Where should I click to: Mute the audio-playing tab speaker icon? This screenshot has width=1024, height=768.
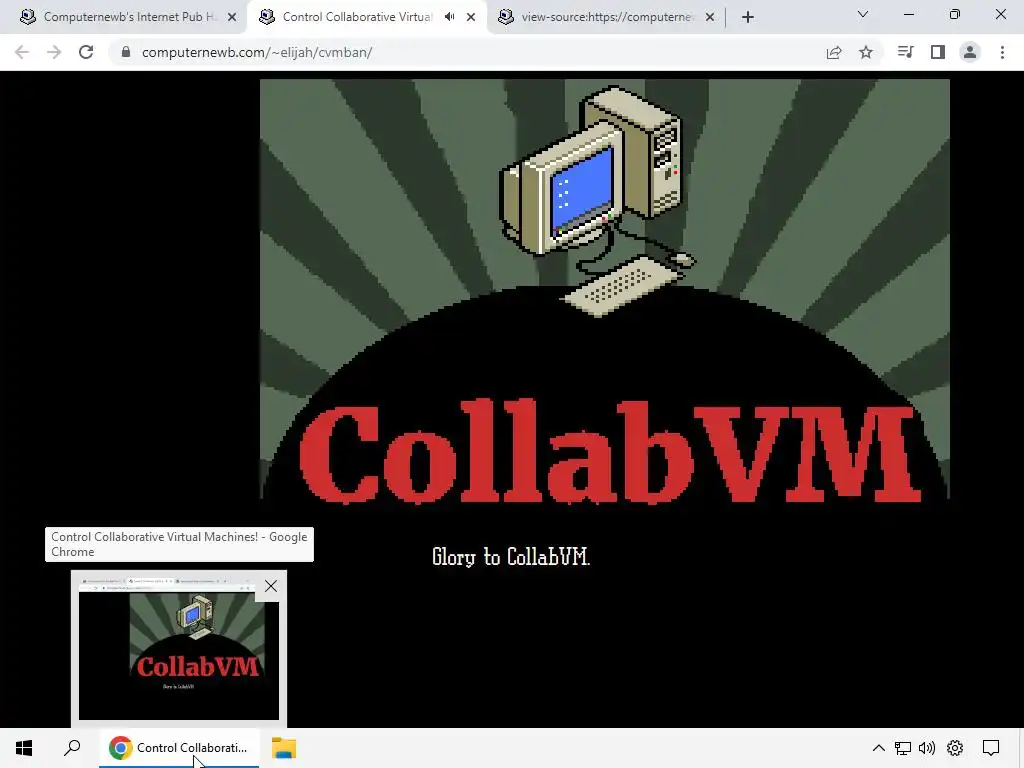pos(449,17)
